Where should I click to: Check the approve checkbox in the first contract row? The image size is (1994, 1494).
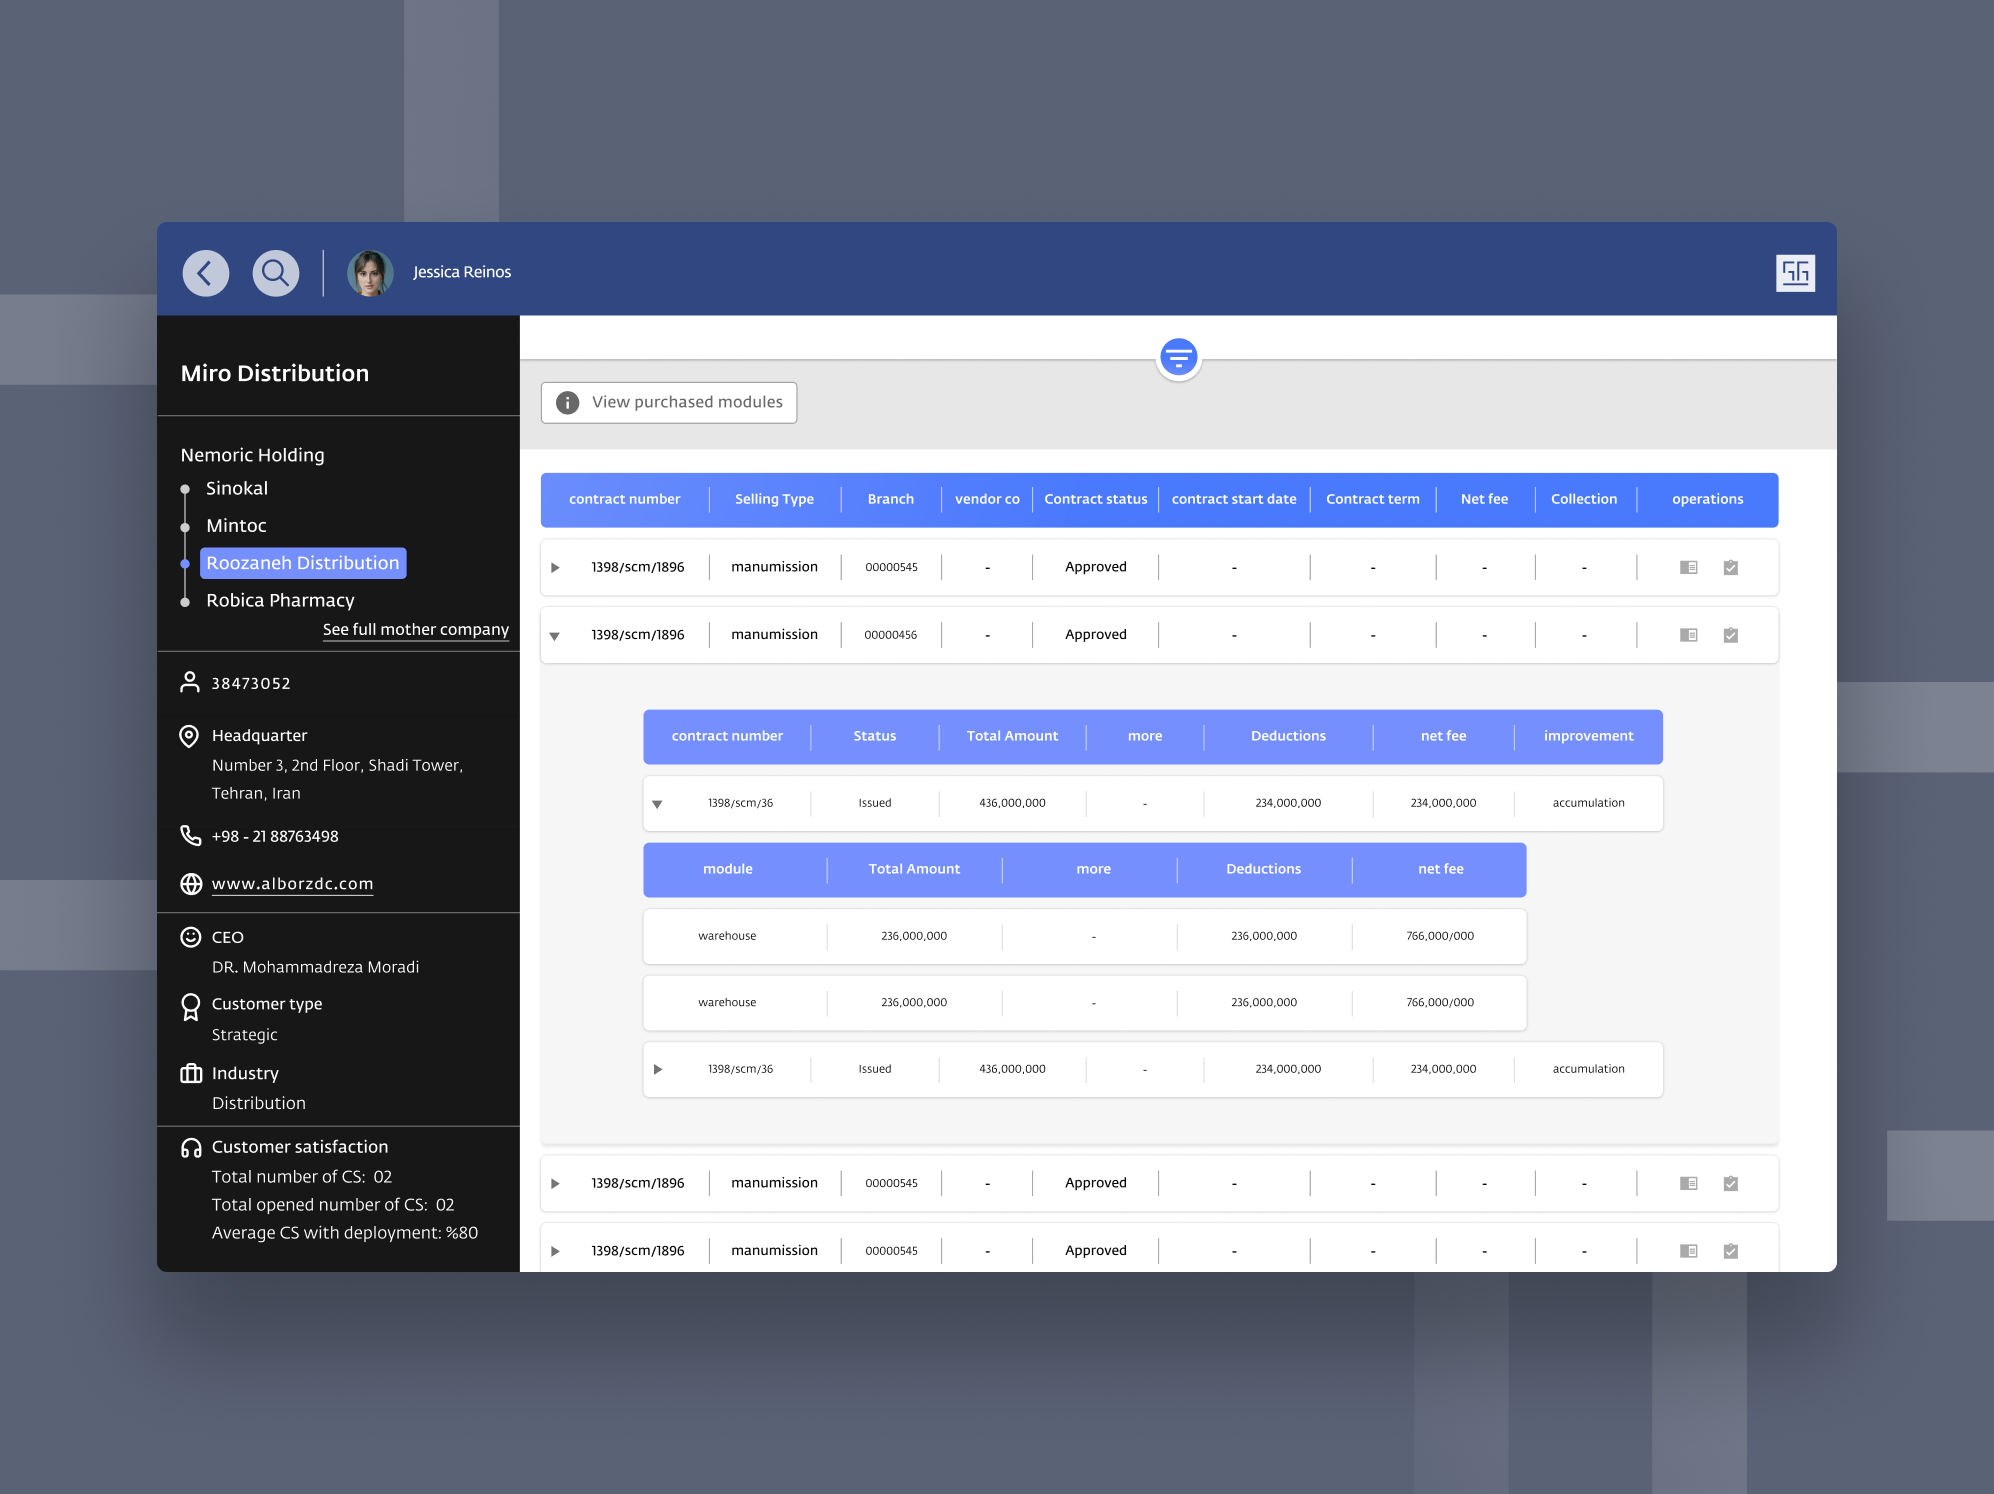pos(1731,567)
